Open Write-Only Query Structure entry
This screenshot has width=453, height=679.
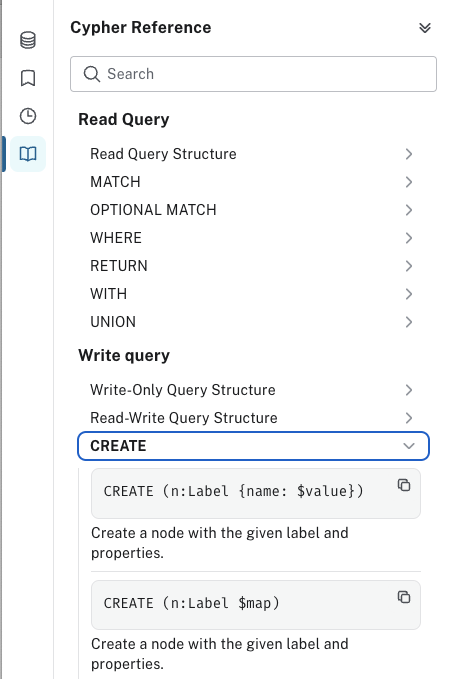[253, 390]
